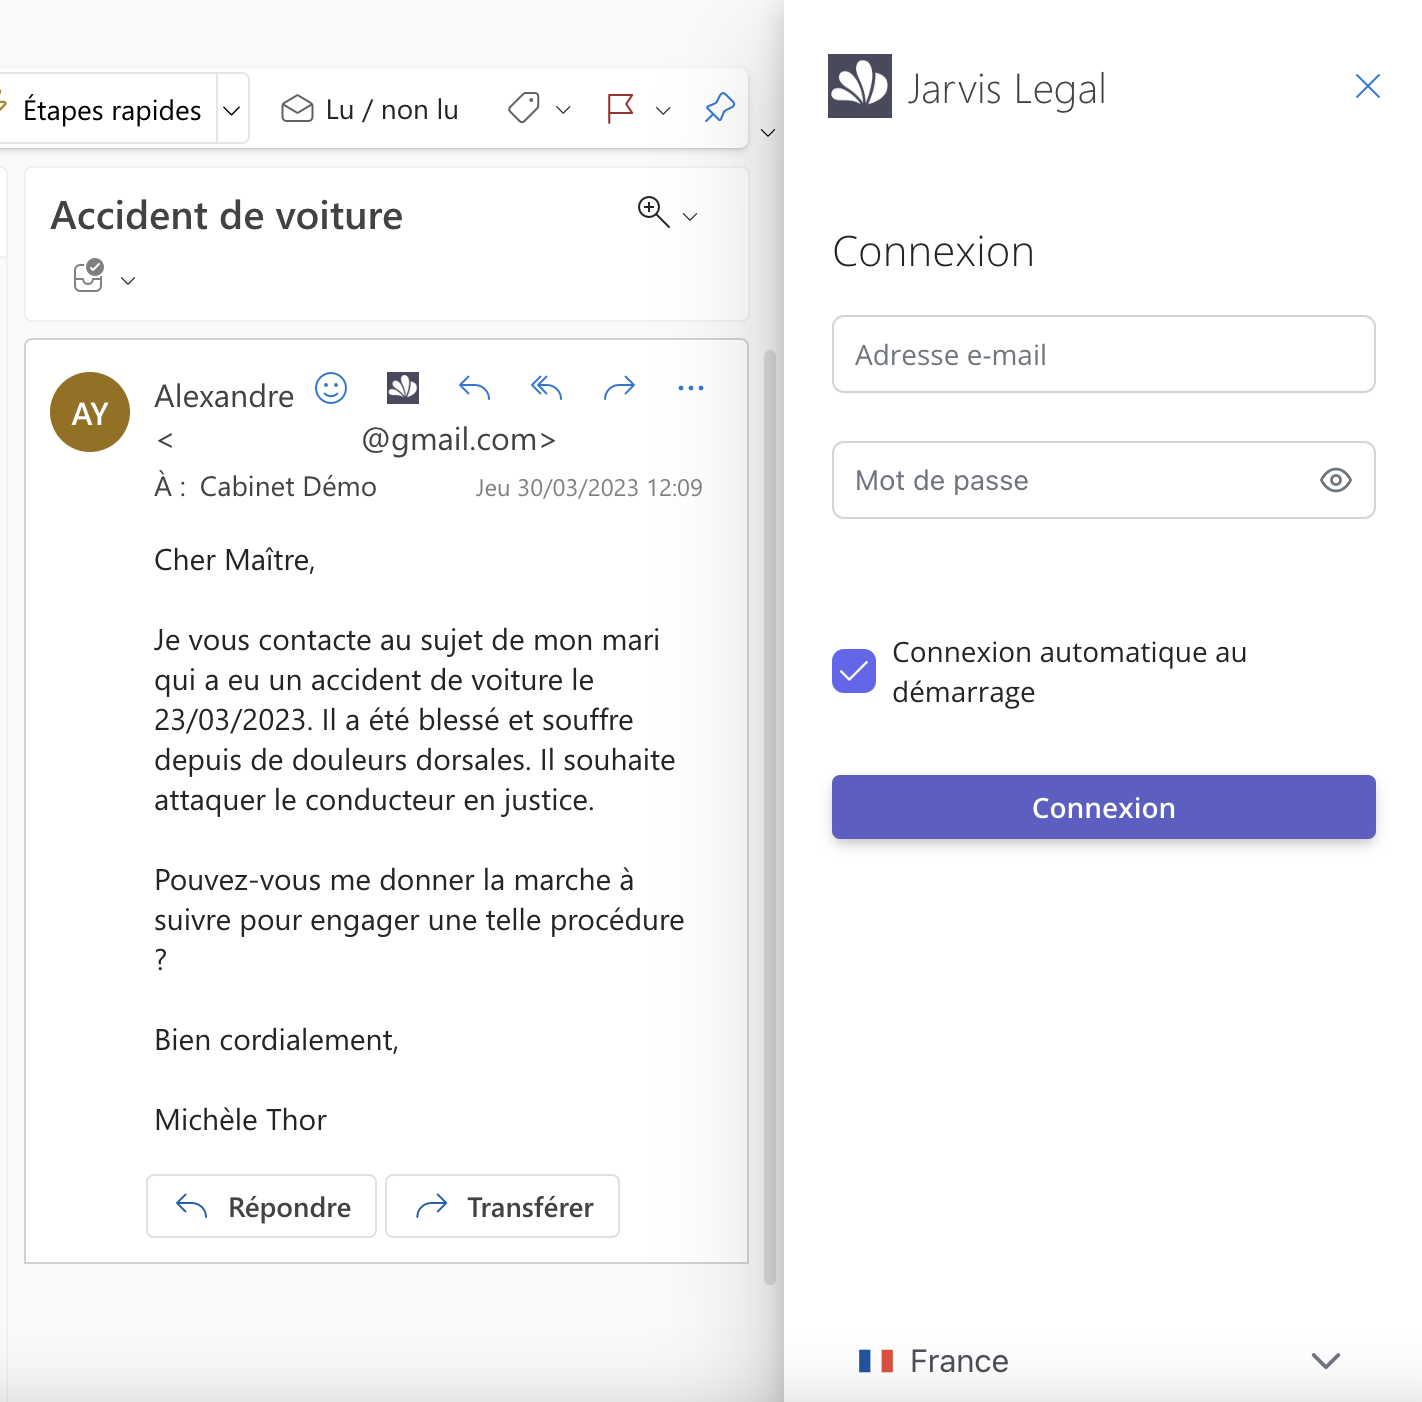
Task: Click the Michèle Thor signature
Action: pos(241,1120)
